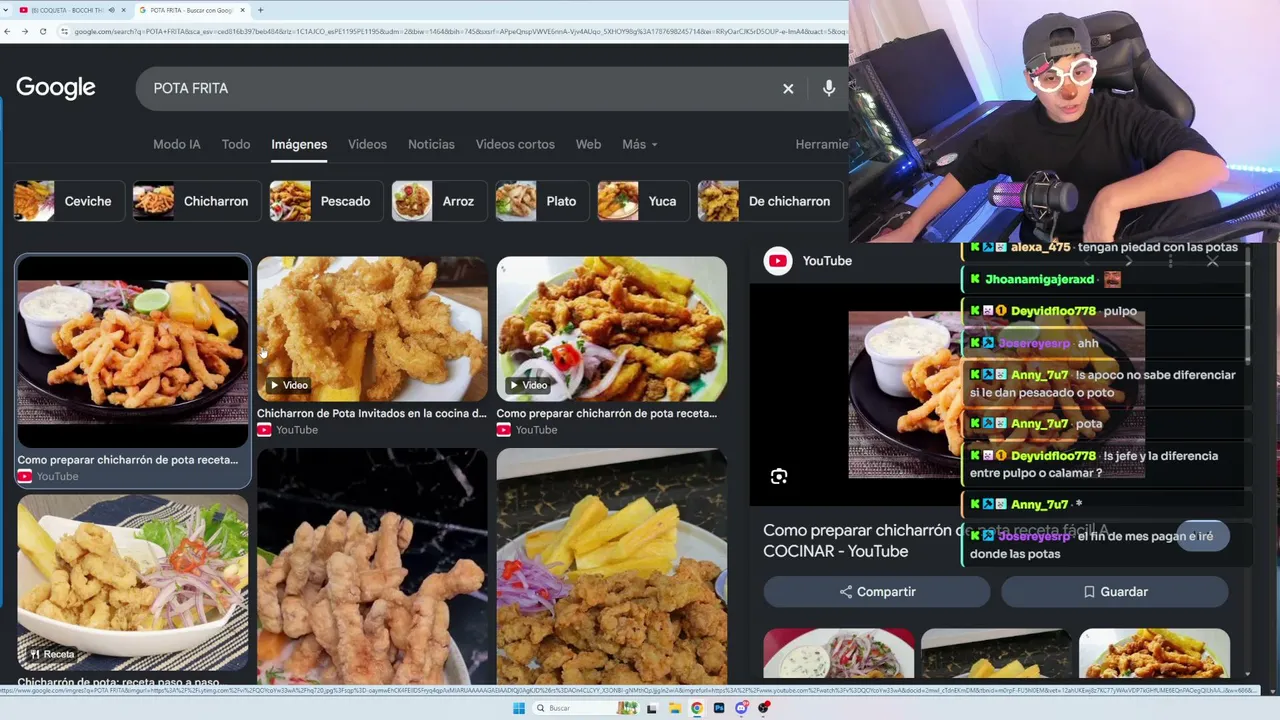Open the YouTube source in preview panel
Image resolution: width=1280 pixels, height=720 pixels.
click(x=808, y=261)
